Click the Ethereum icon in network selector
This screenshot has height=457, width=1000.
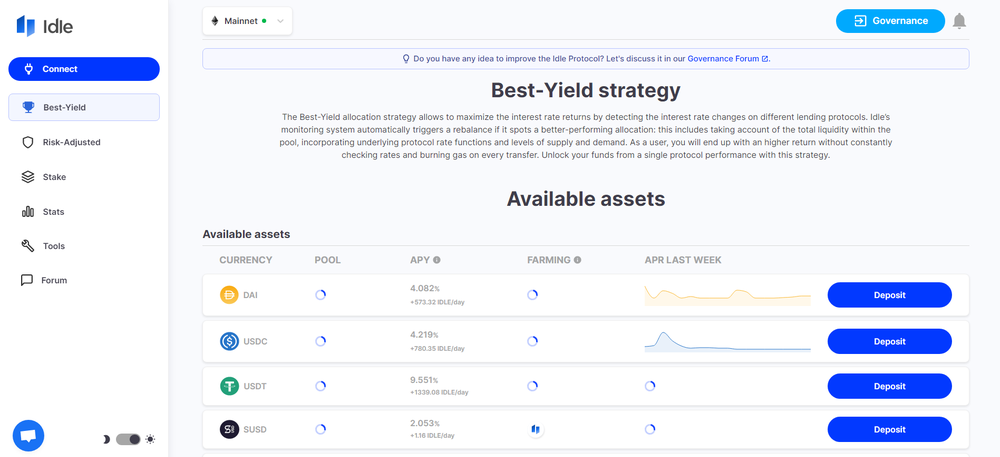tap(215, 21)
